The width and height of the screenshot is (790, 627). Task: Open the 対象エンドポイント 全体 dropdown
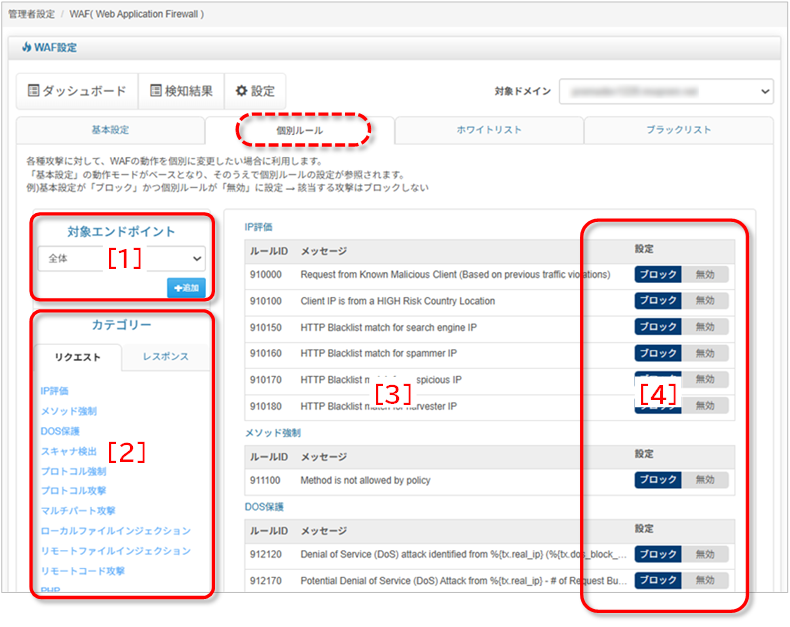[121, 259]
